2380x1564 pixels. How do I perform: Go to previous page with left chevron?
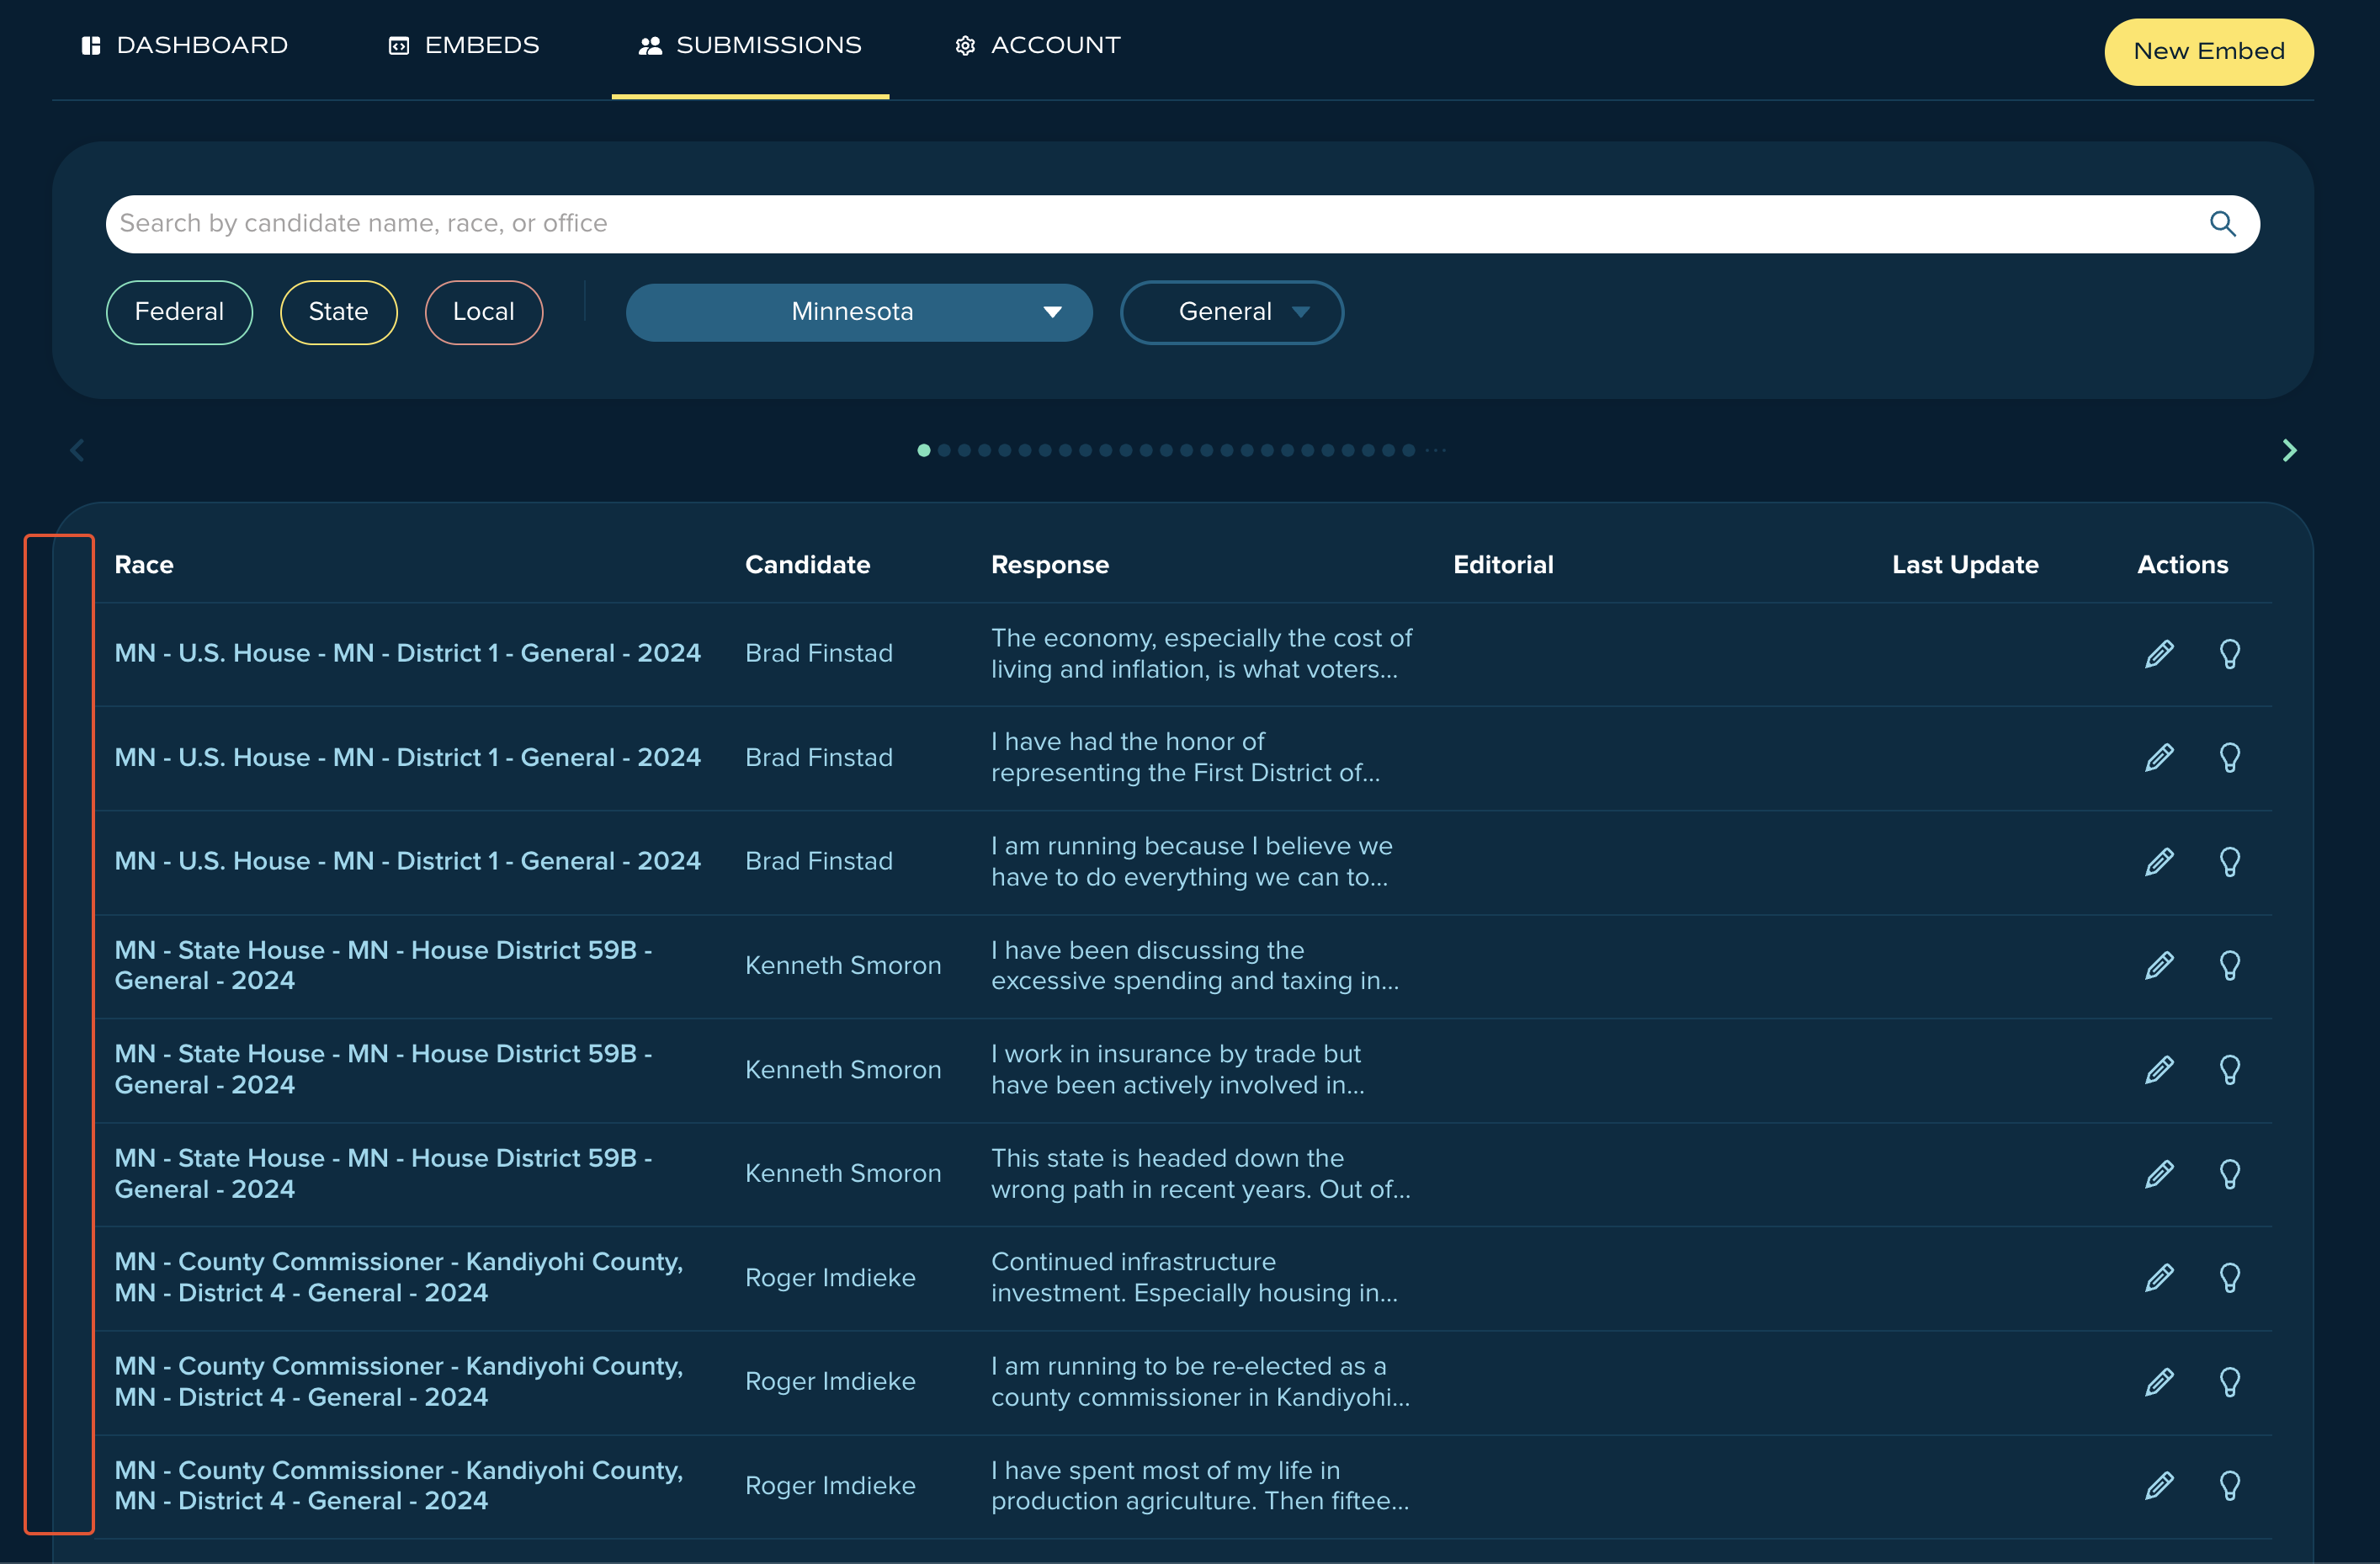(x=77, y=450)
